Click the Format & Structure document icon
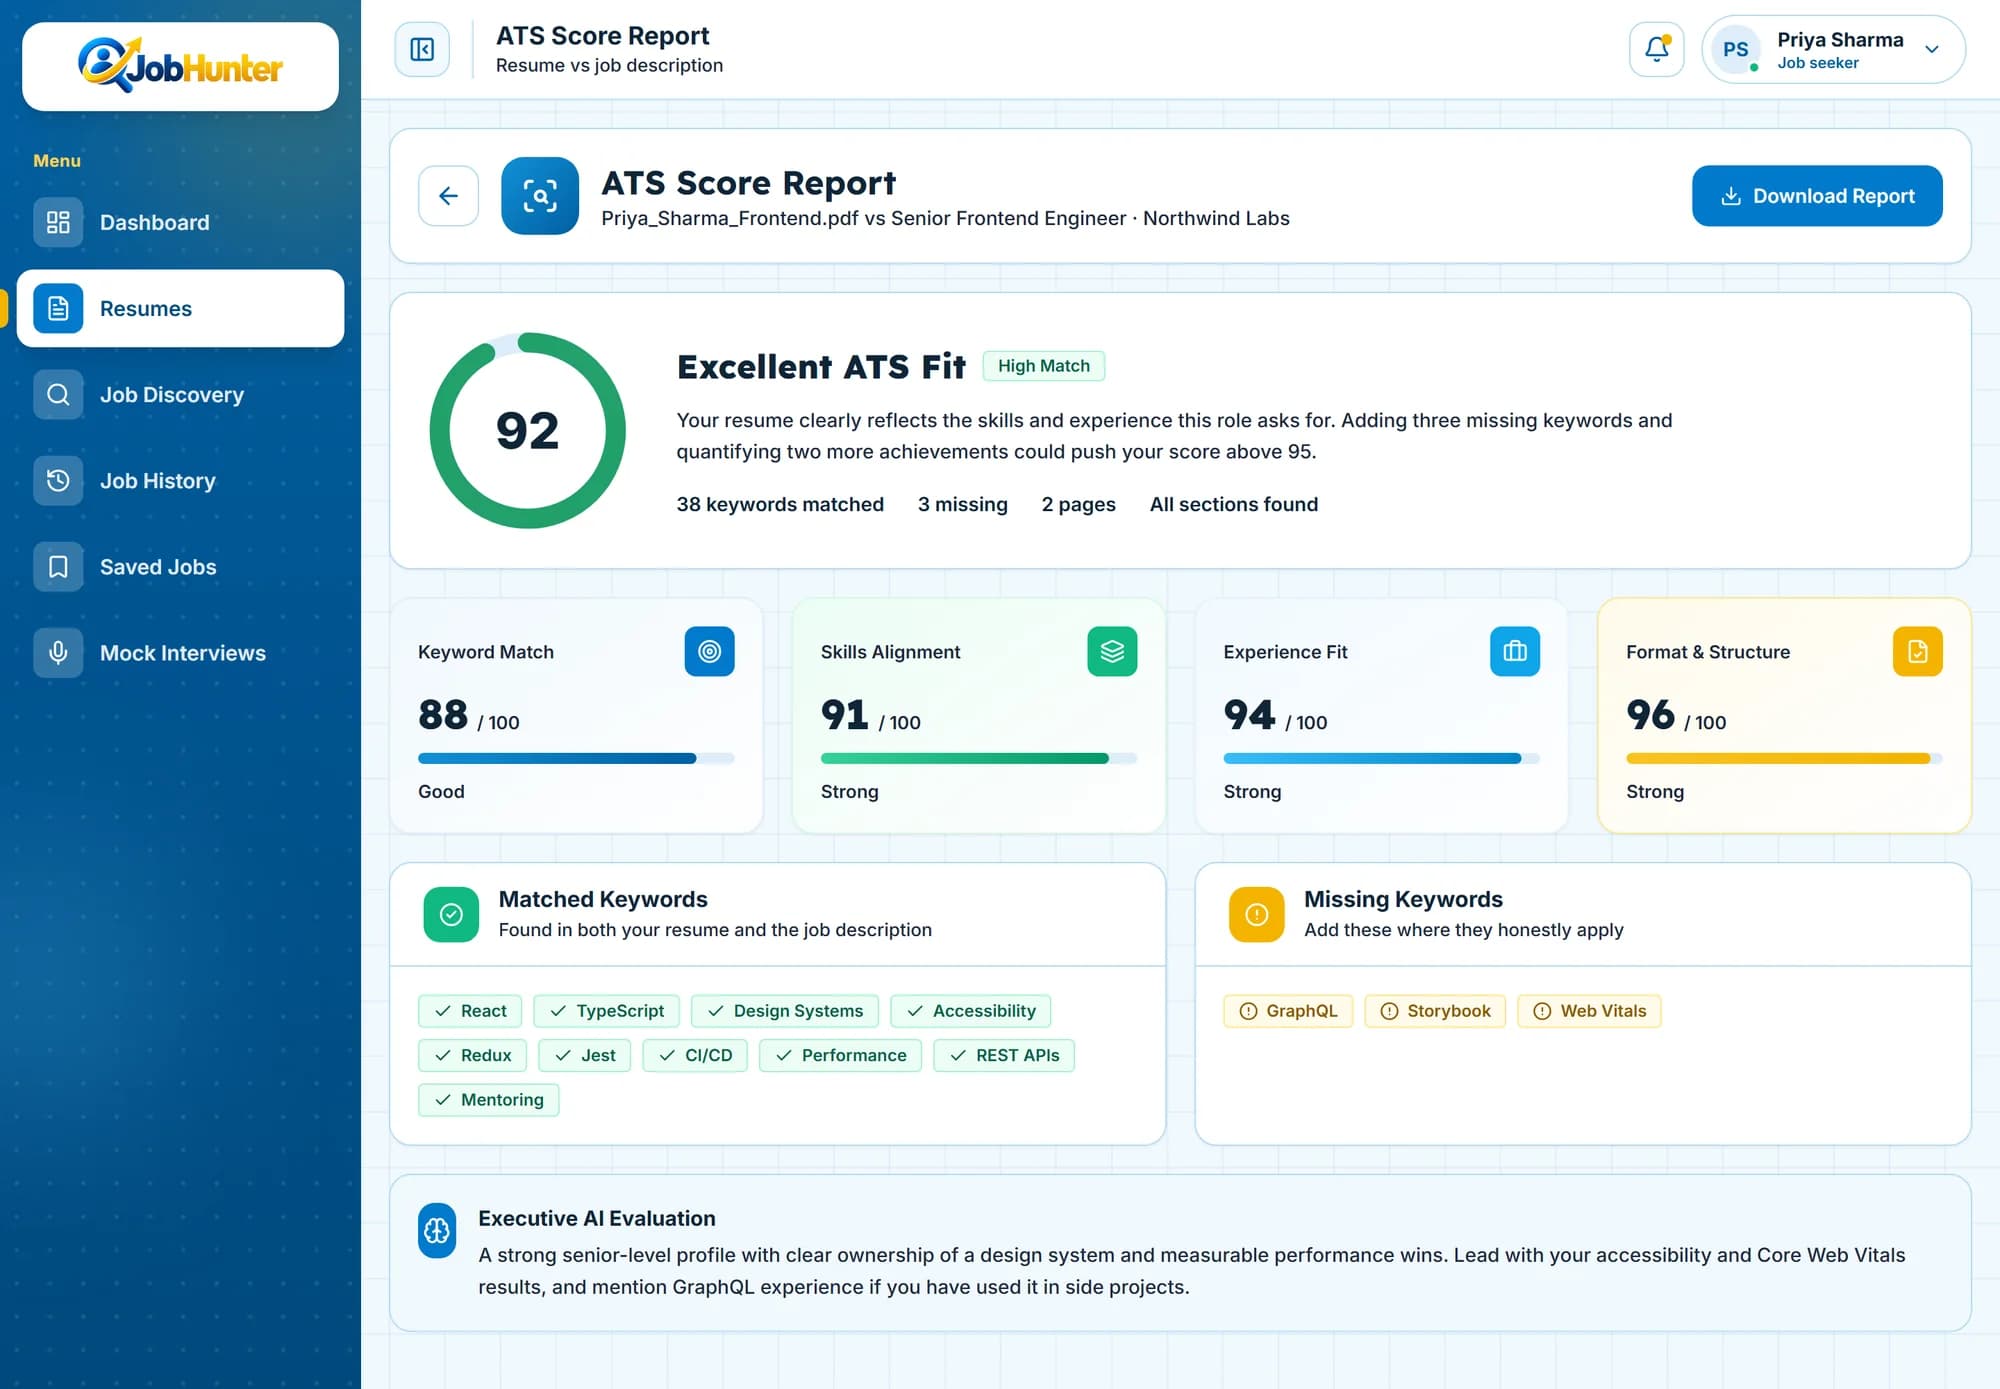This screenshot has width=2000, height=1389. [1917, 651]
